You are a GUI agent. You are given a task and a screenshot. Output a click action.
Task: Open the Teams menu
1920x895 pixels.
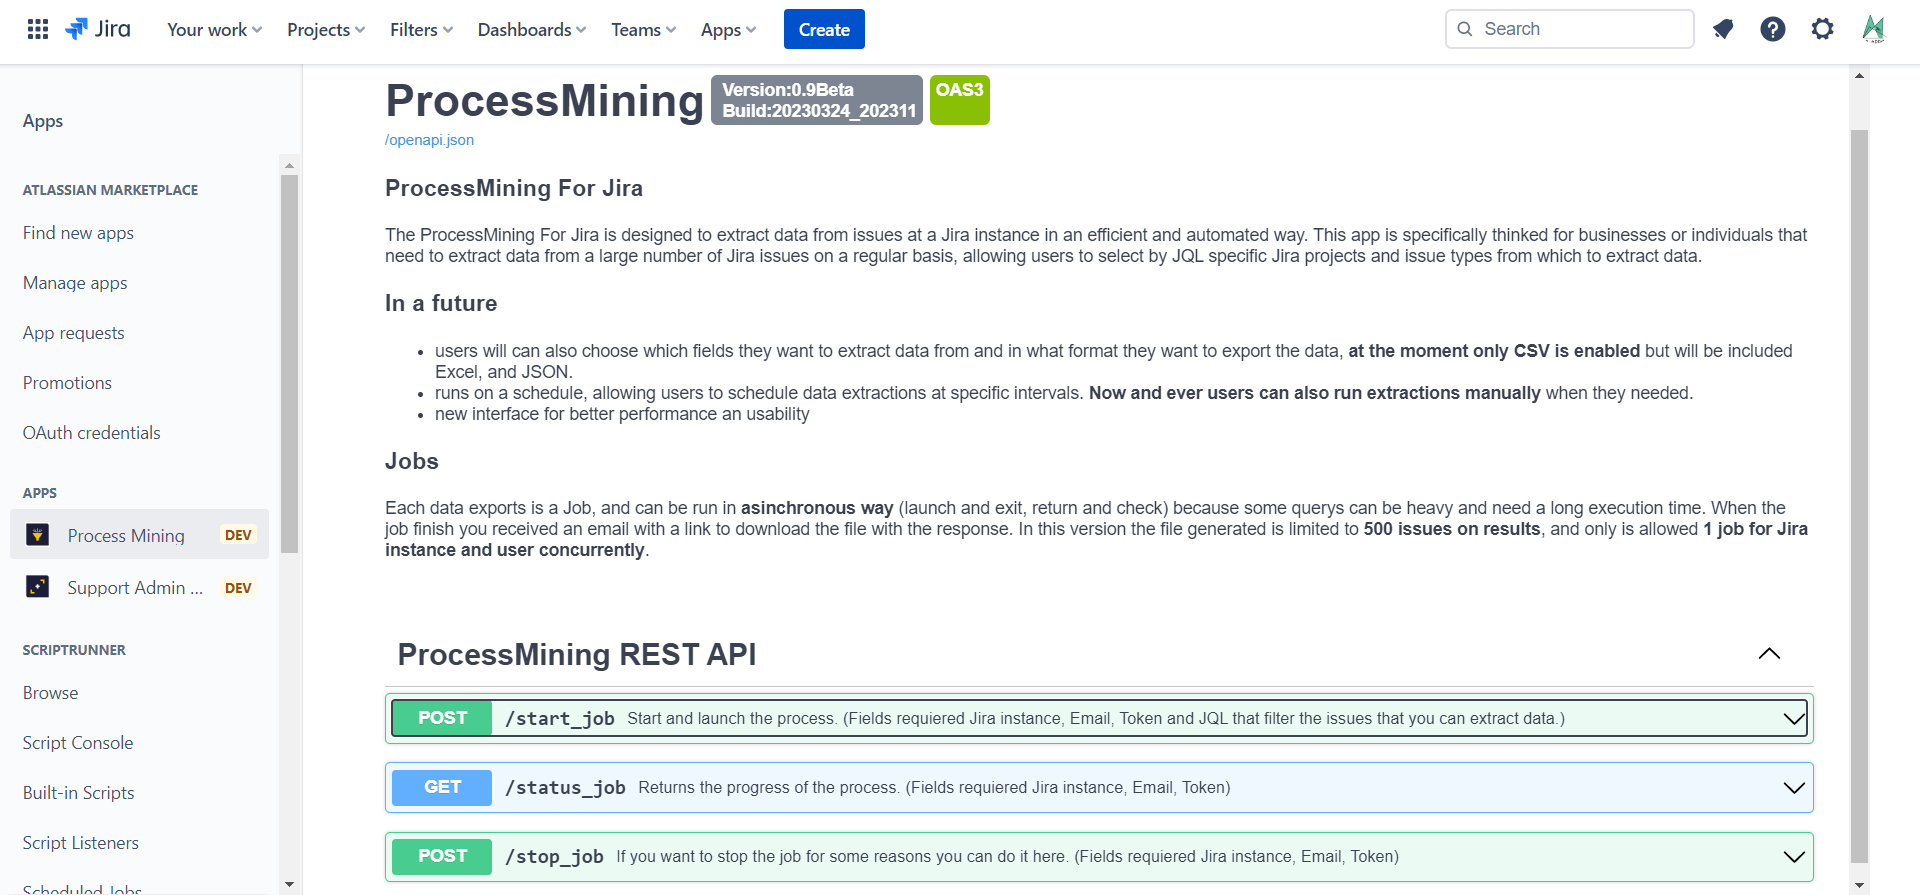point(643,30)
